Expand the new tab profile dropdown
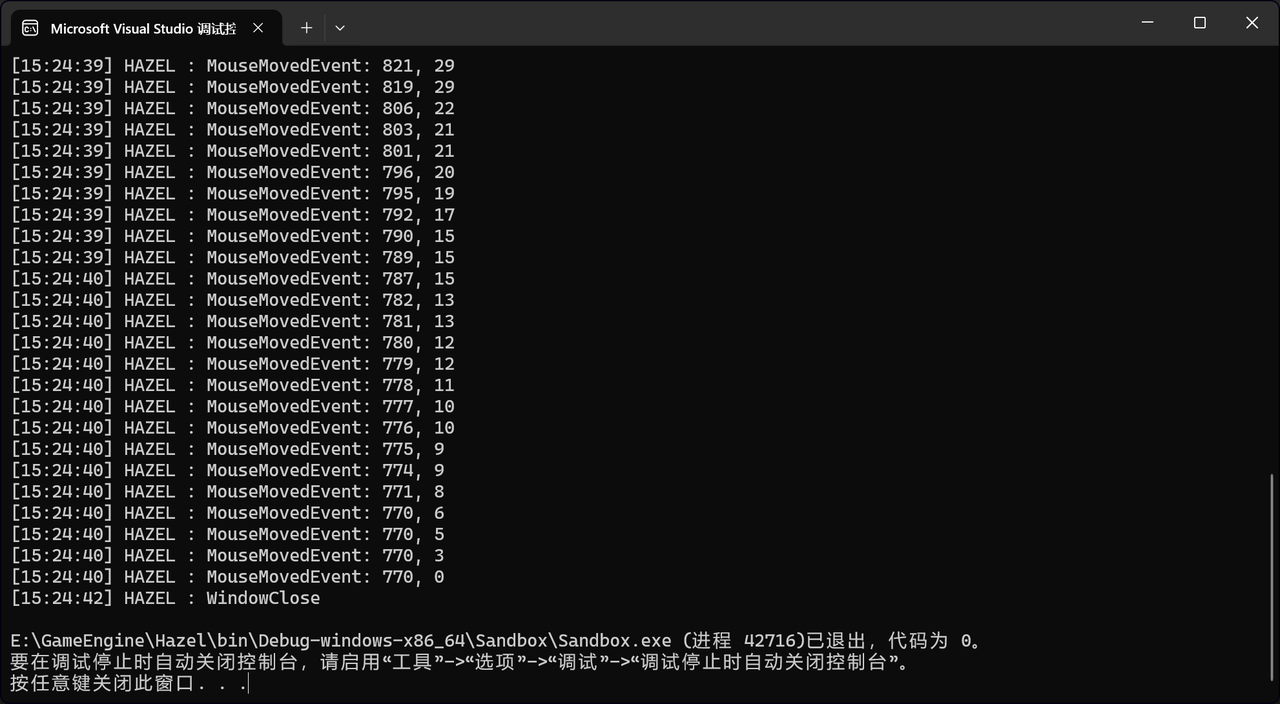 340,28
